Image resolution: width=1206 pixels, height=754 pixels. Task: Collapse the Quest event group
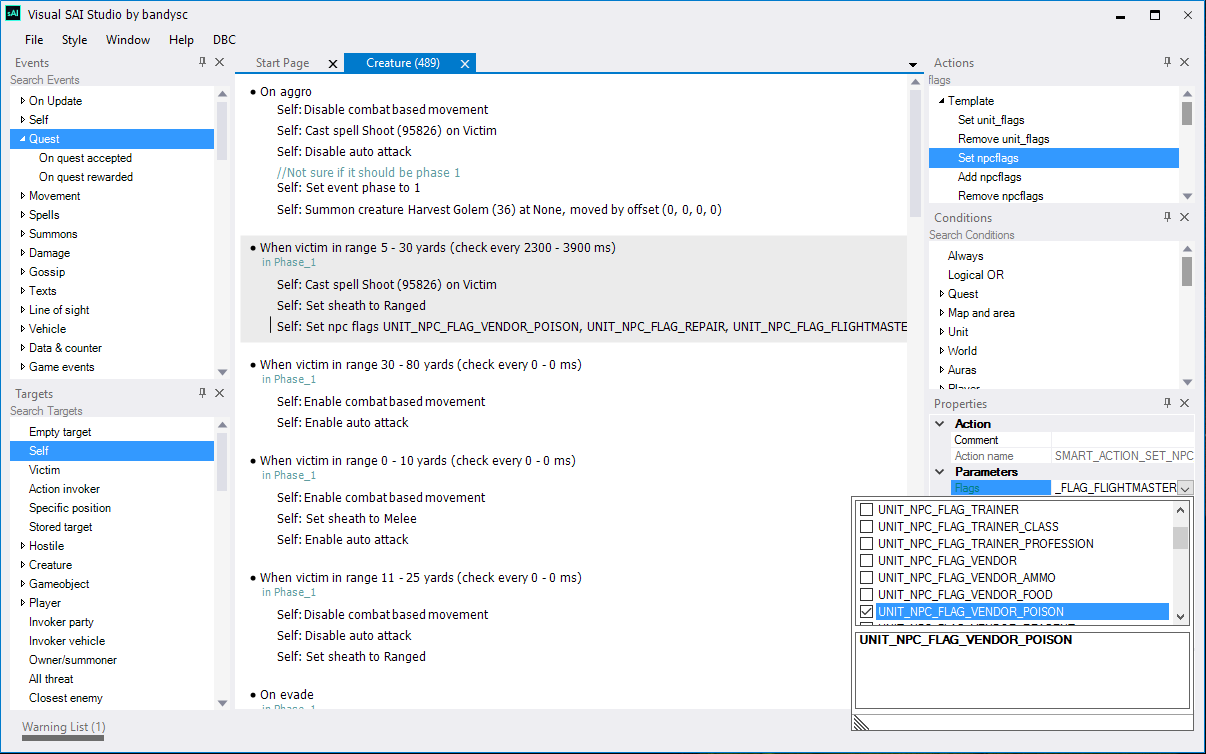point(24,138)
